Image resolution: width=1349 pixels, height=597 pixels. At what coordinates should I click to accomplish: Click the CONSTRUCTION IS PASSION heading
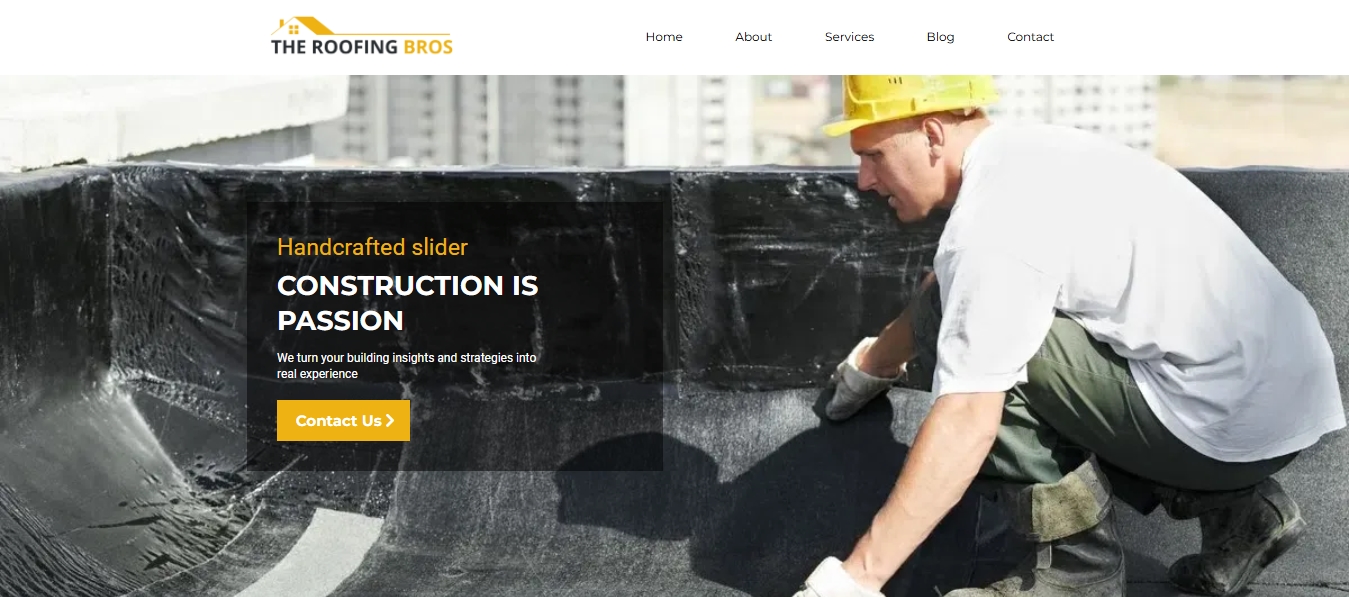pyautogui.click(x=408, y=303)
